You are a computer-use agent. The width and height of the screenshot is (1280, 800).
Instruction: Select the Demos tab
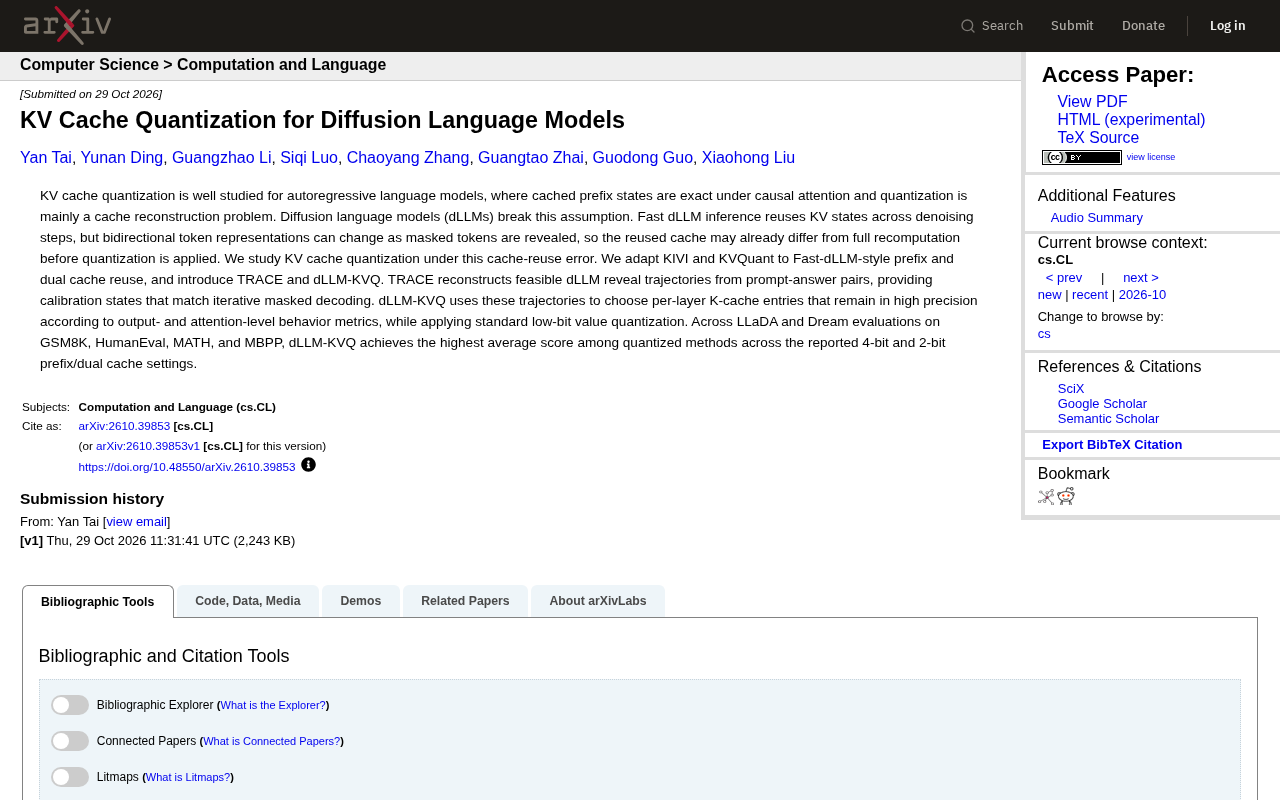coord(361,601)
